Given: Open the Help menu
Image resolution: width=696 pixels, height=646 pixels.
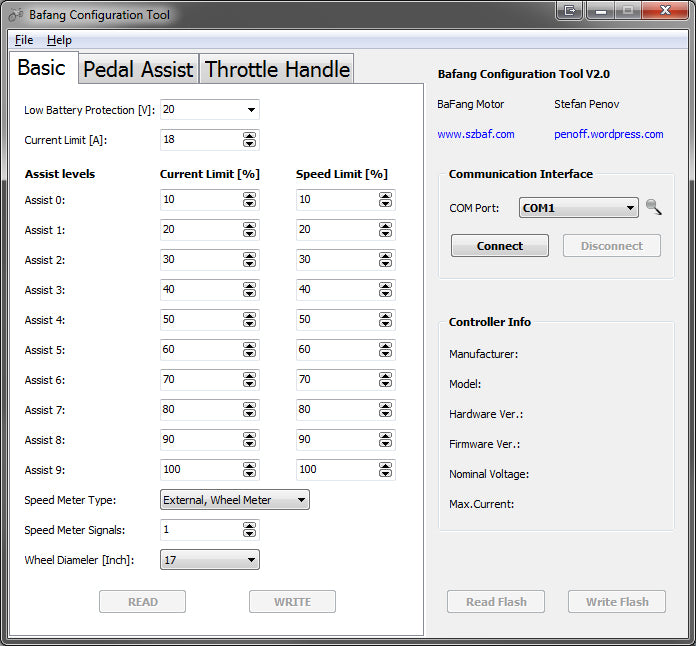Looking at the screenshot, I should 59,40.
